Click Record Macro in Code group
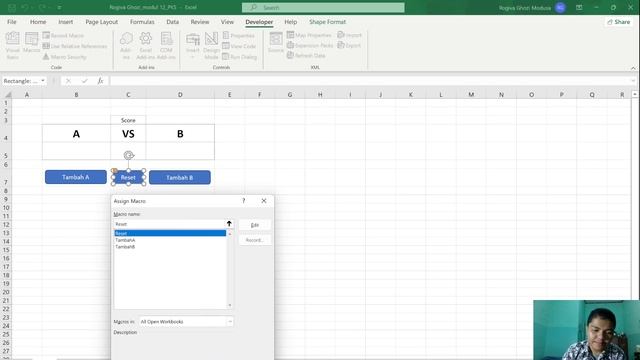Viewport: 640px width, 360px height. pos(63,36)
